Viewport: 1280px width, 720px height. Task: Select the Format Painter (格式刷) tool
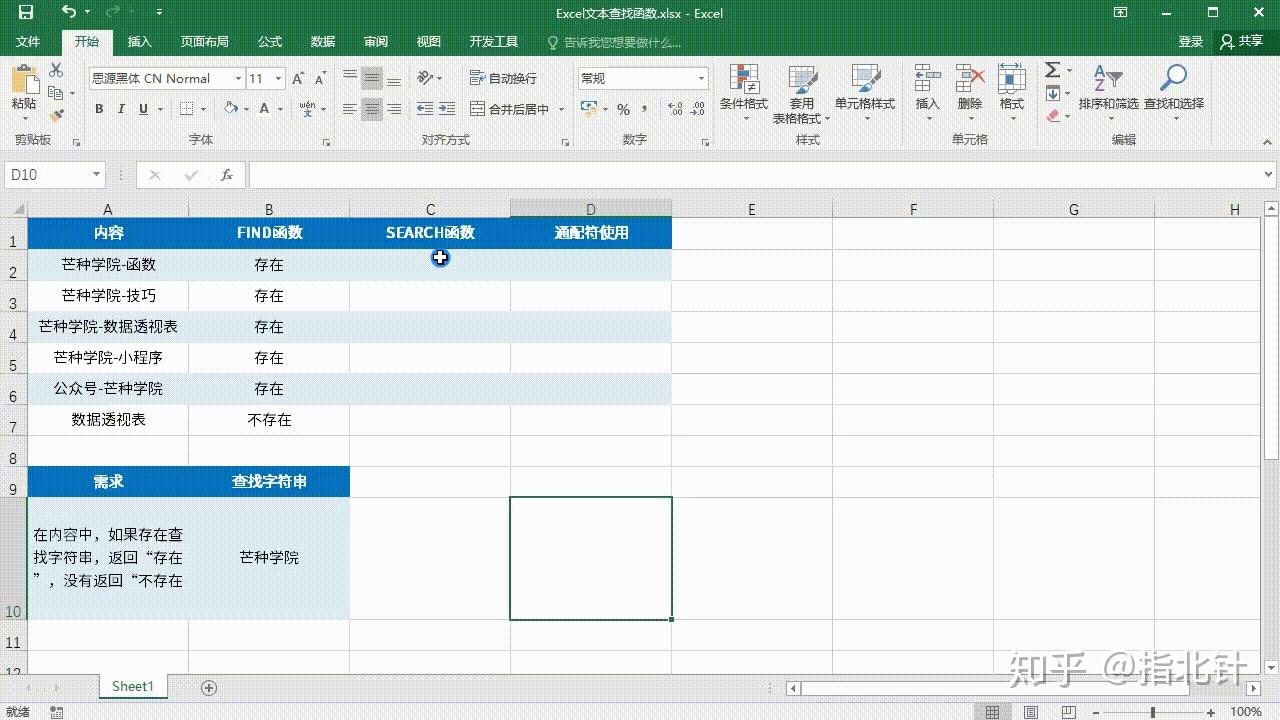[57, 117]
